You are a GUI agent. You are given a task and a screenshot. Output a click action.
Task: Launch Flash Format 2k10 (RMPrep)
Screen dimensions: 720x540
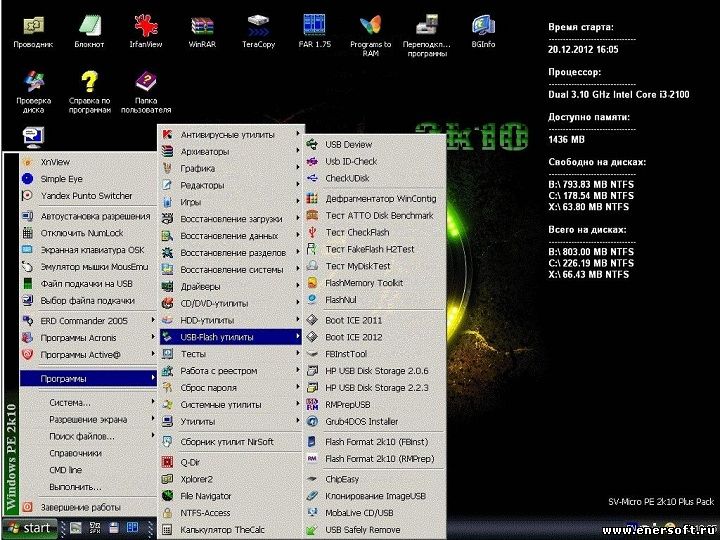click(x=375, y=459)
